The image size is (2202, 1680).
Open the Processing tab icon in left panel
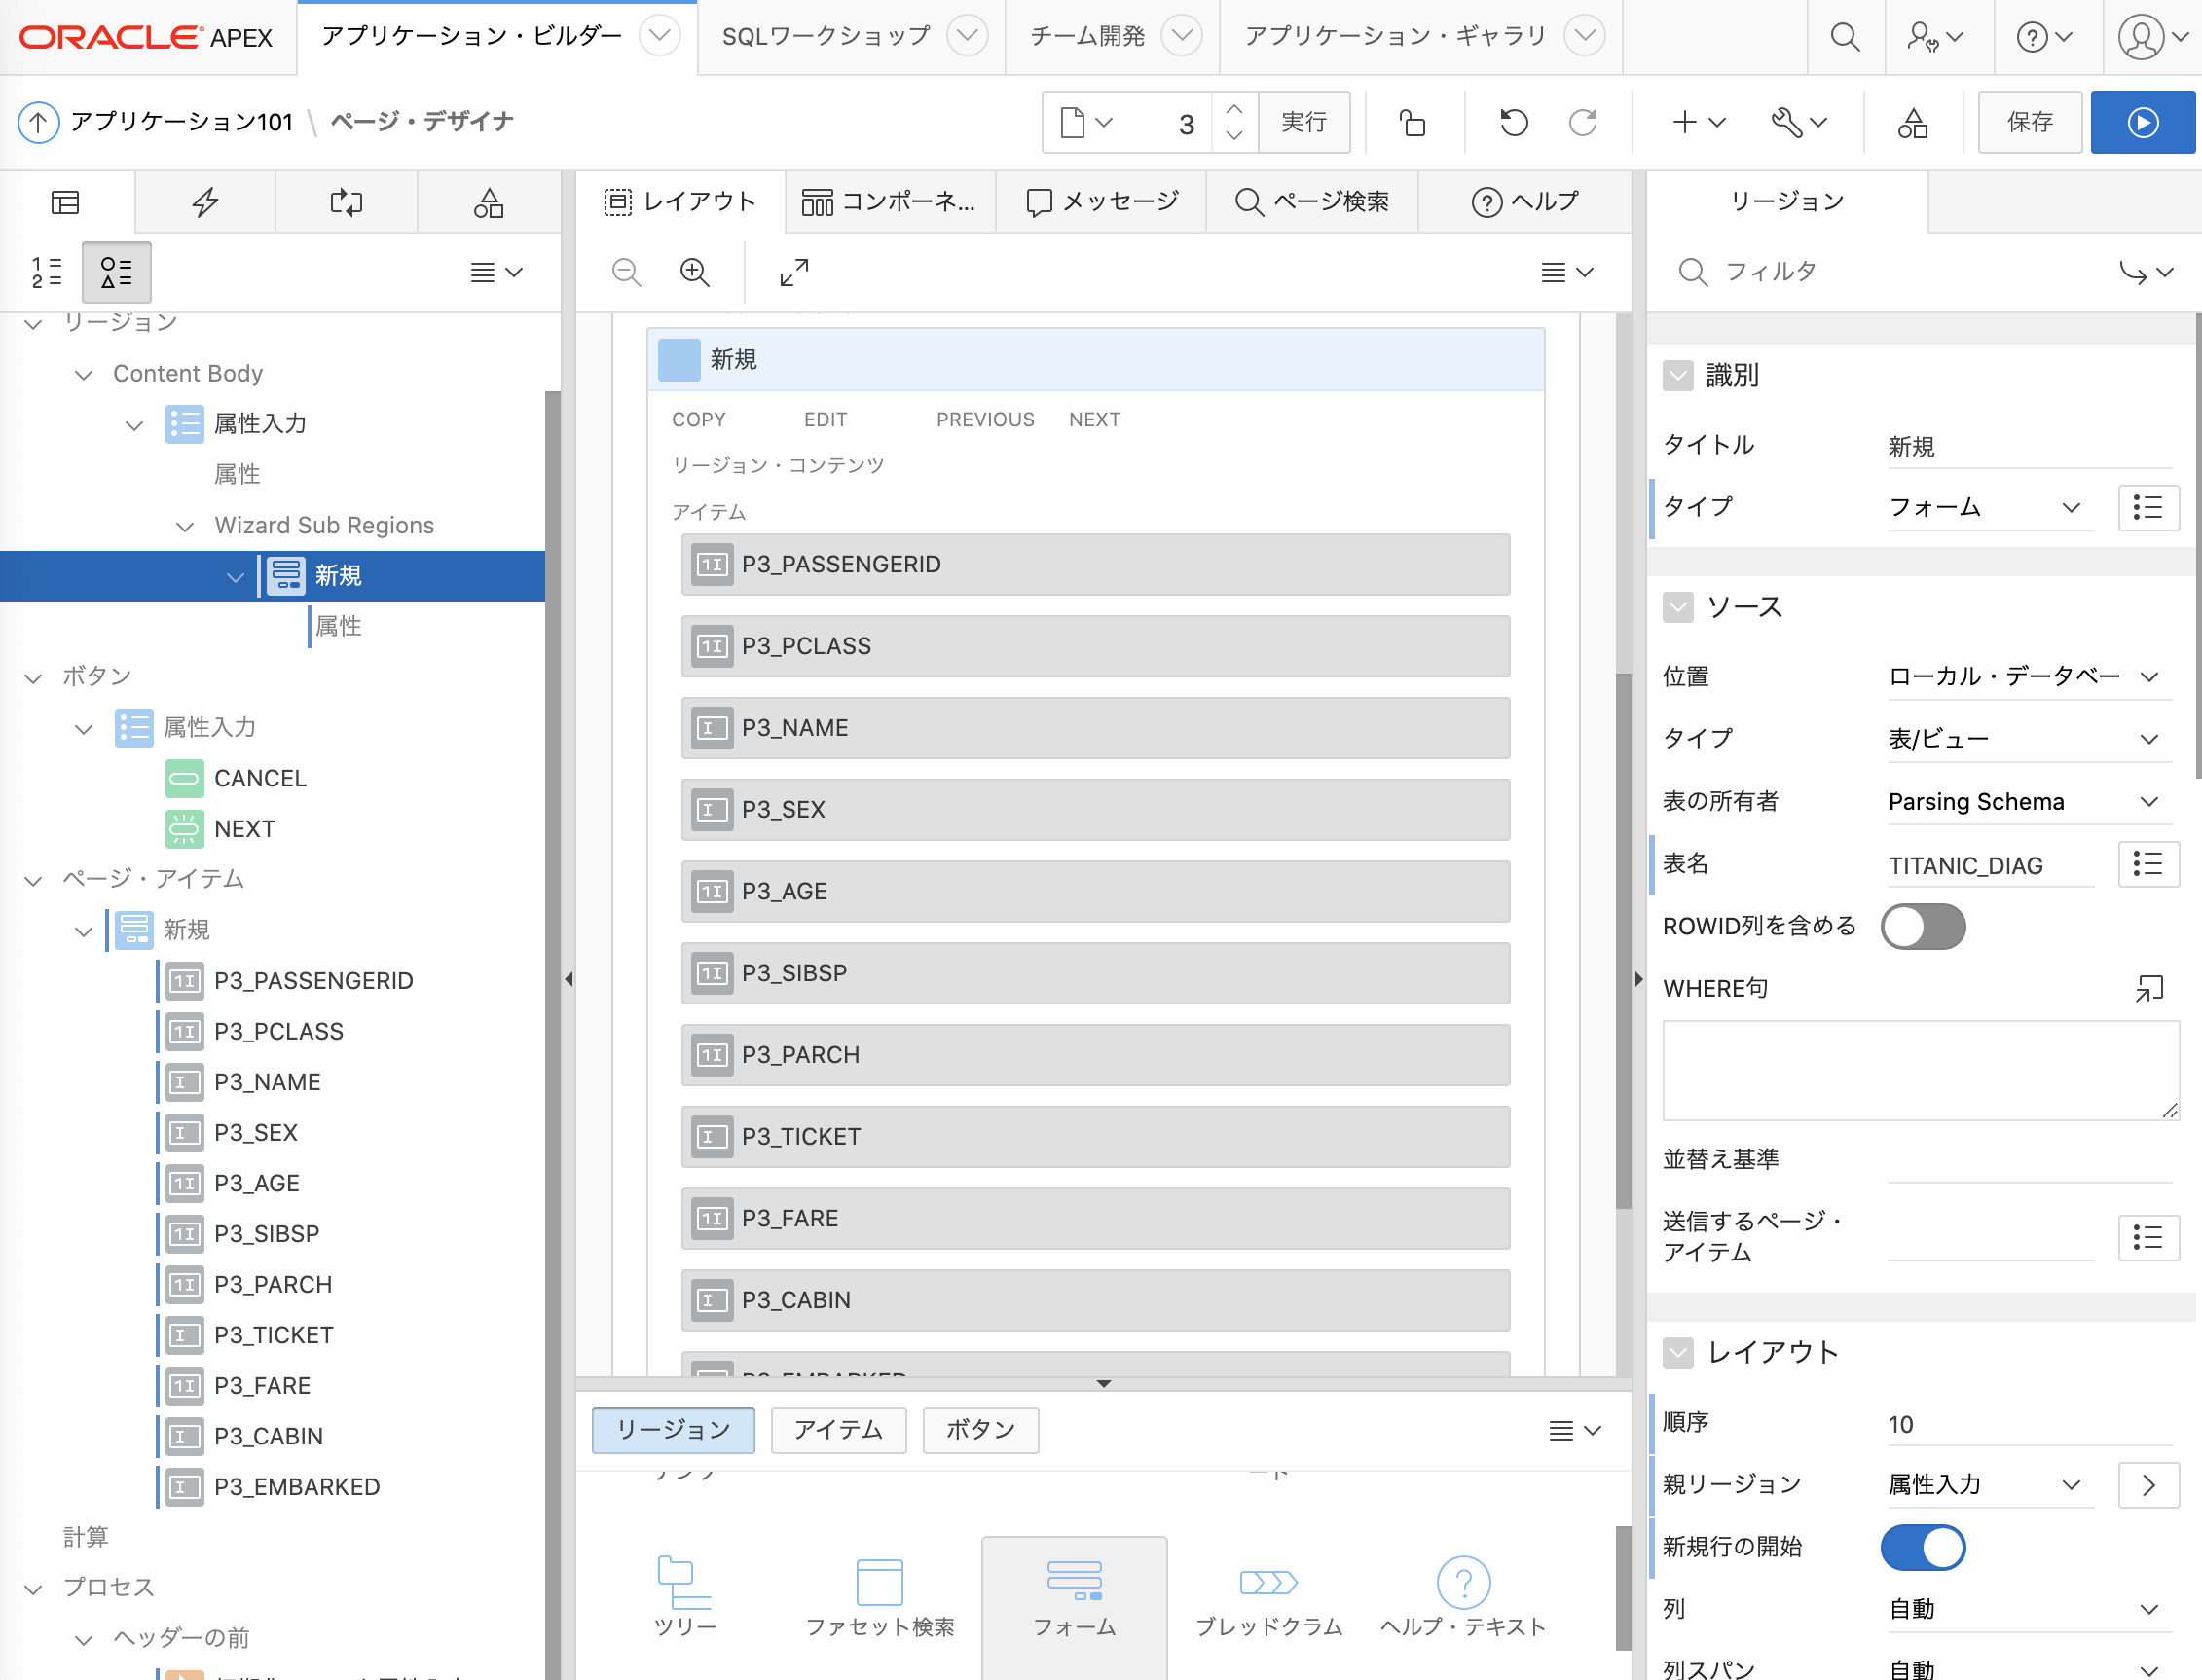click(346, 202)
